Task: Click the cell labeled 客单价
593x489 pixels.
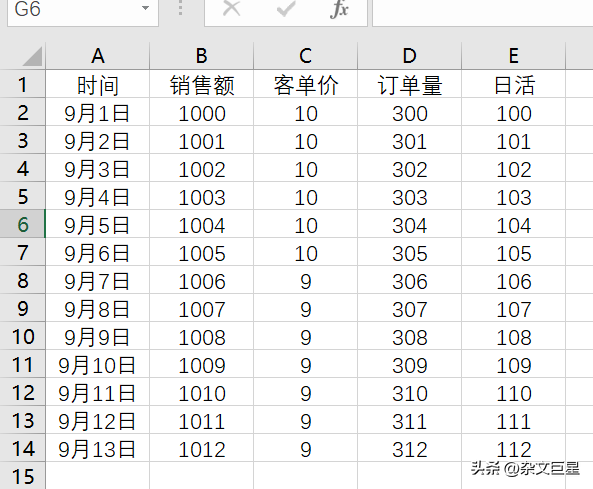Action: pos(306,84)
